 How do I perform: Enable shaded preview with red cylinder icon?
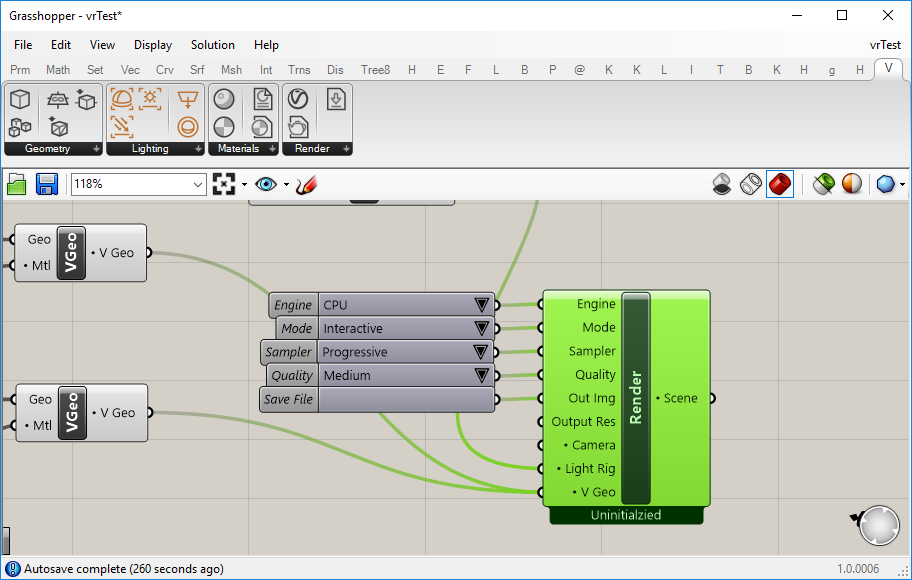(x=780, y=184)
